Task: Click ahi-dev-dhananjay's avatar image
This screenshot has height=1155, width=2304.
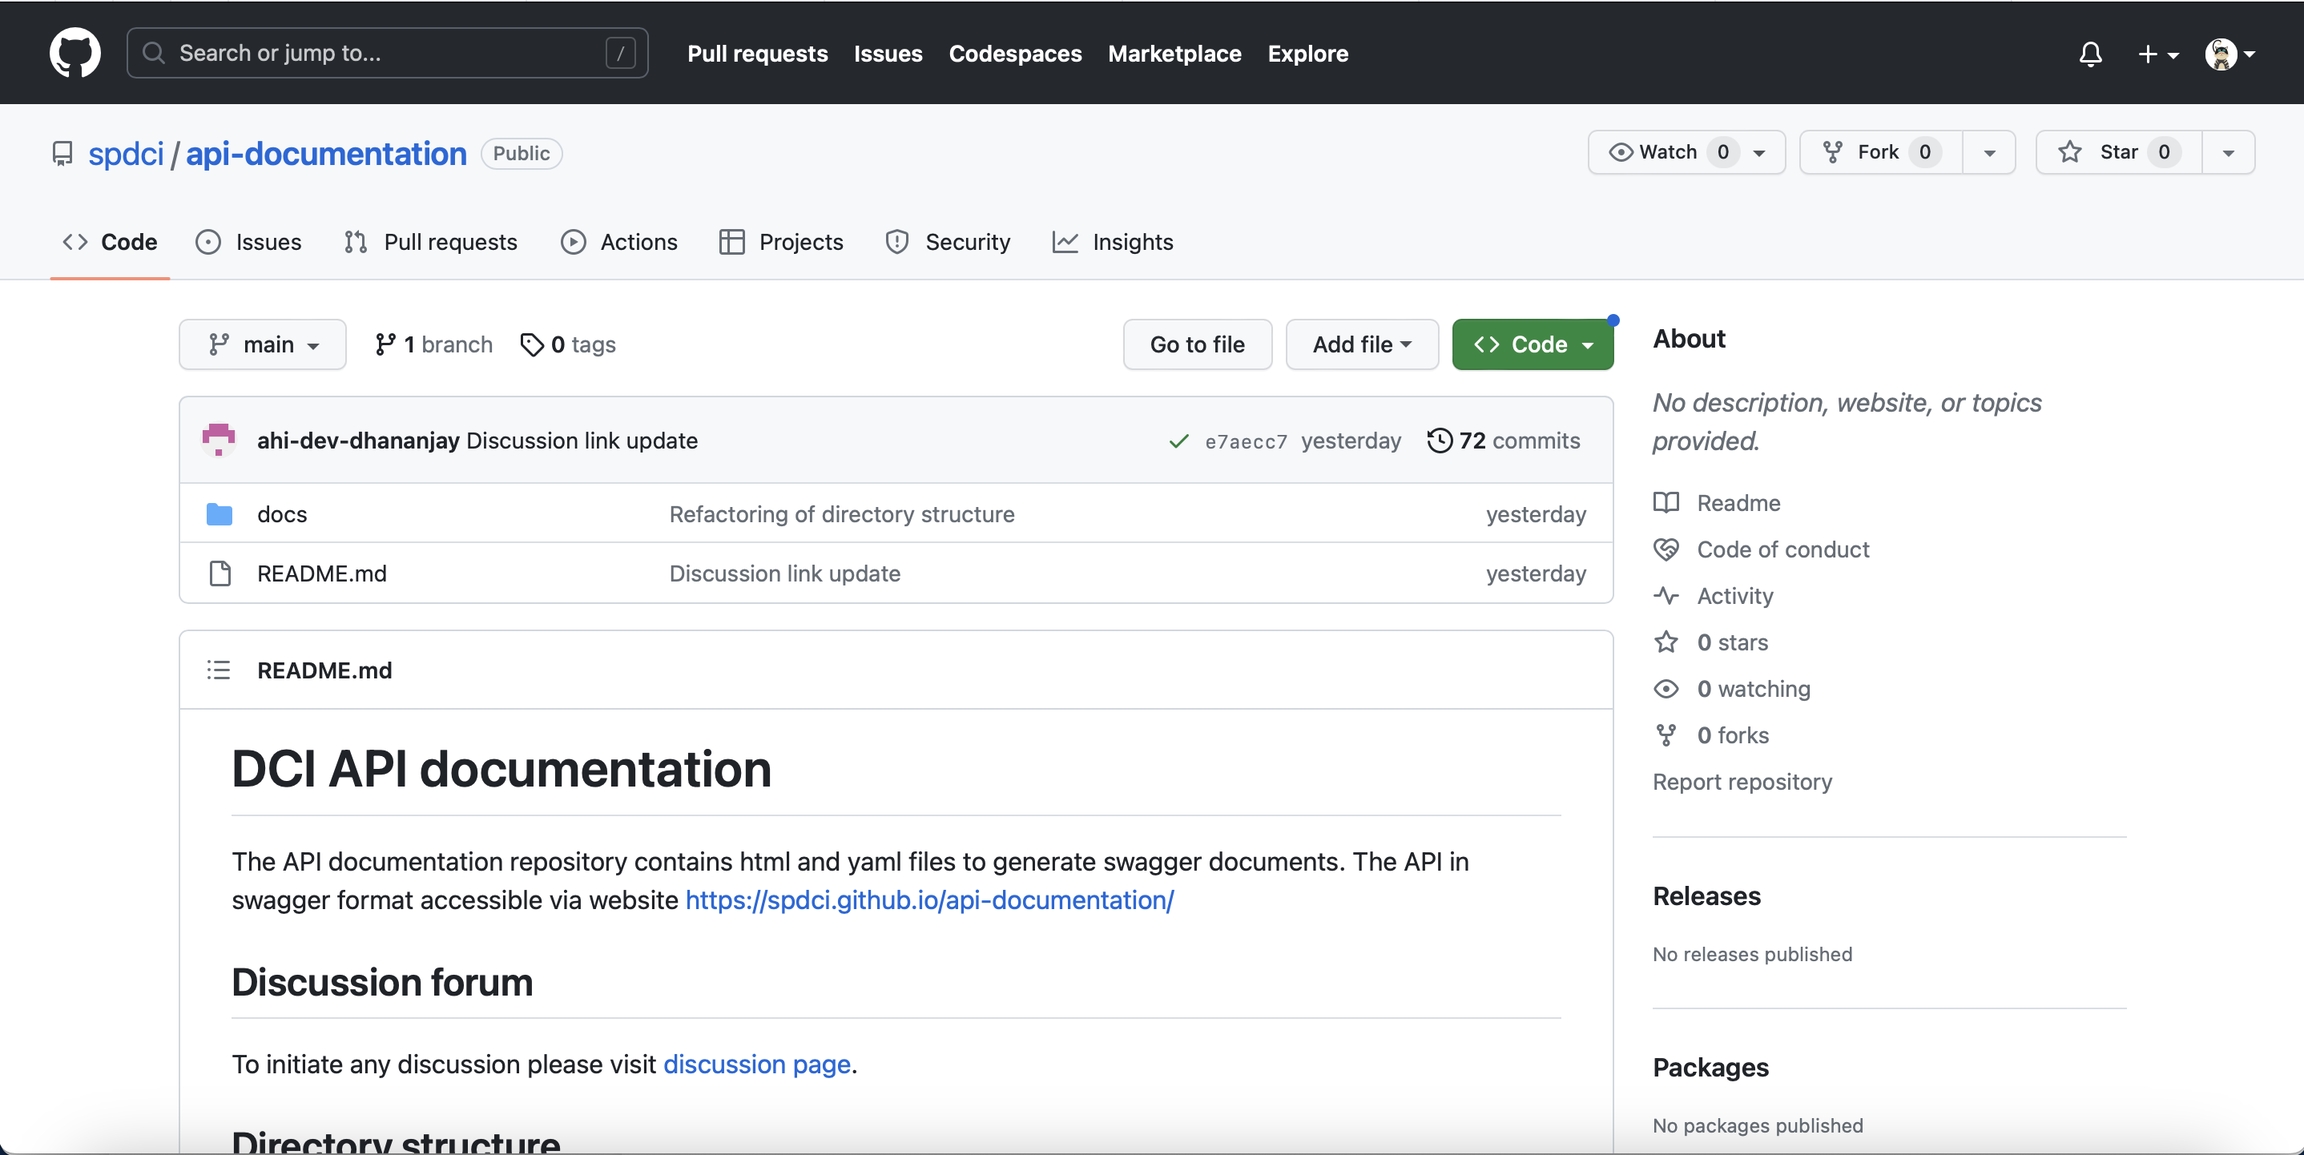Action: click(x=218, y=440)
